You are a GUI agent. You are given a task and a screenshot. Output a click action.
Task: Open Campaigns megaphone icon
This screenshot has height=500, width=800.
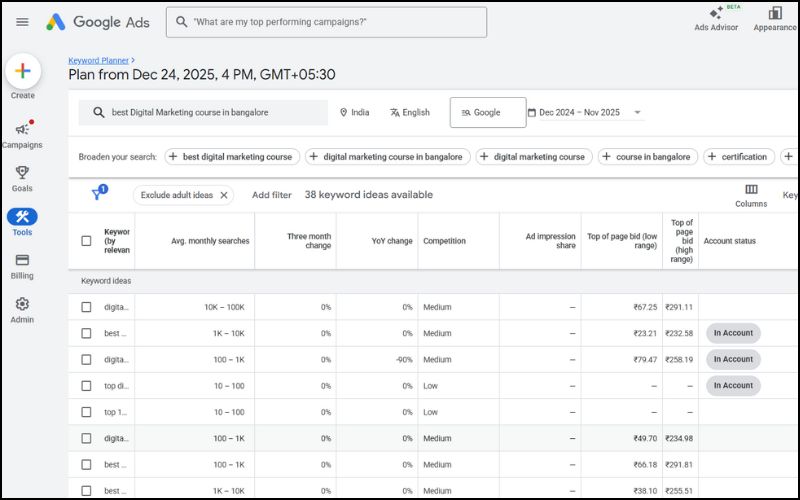click(22, 129)
